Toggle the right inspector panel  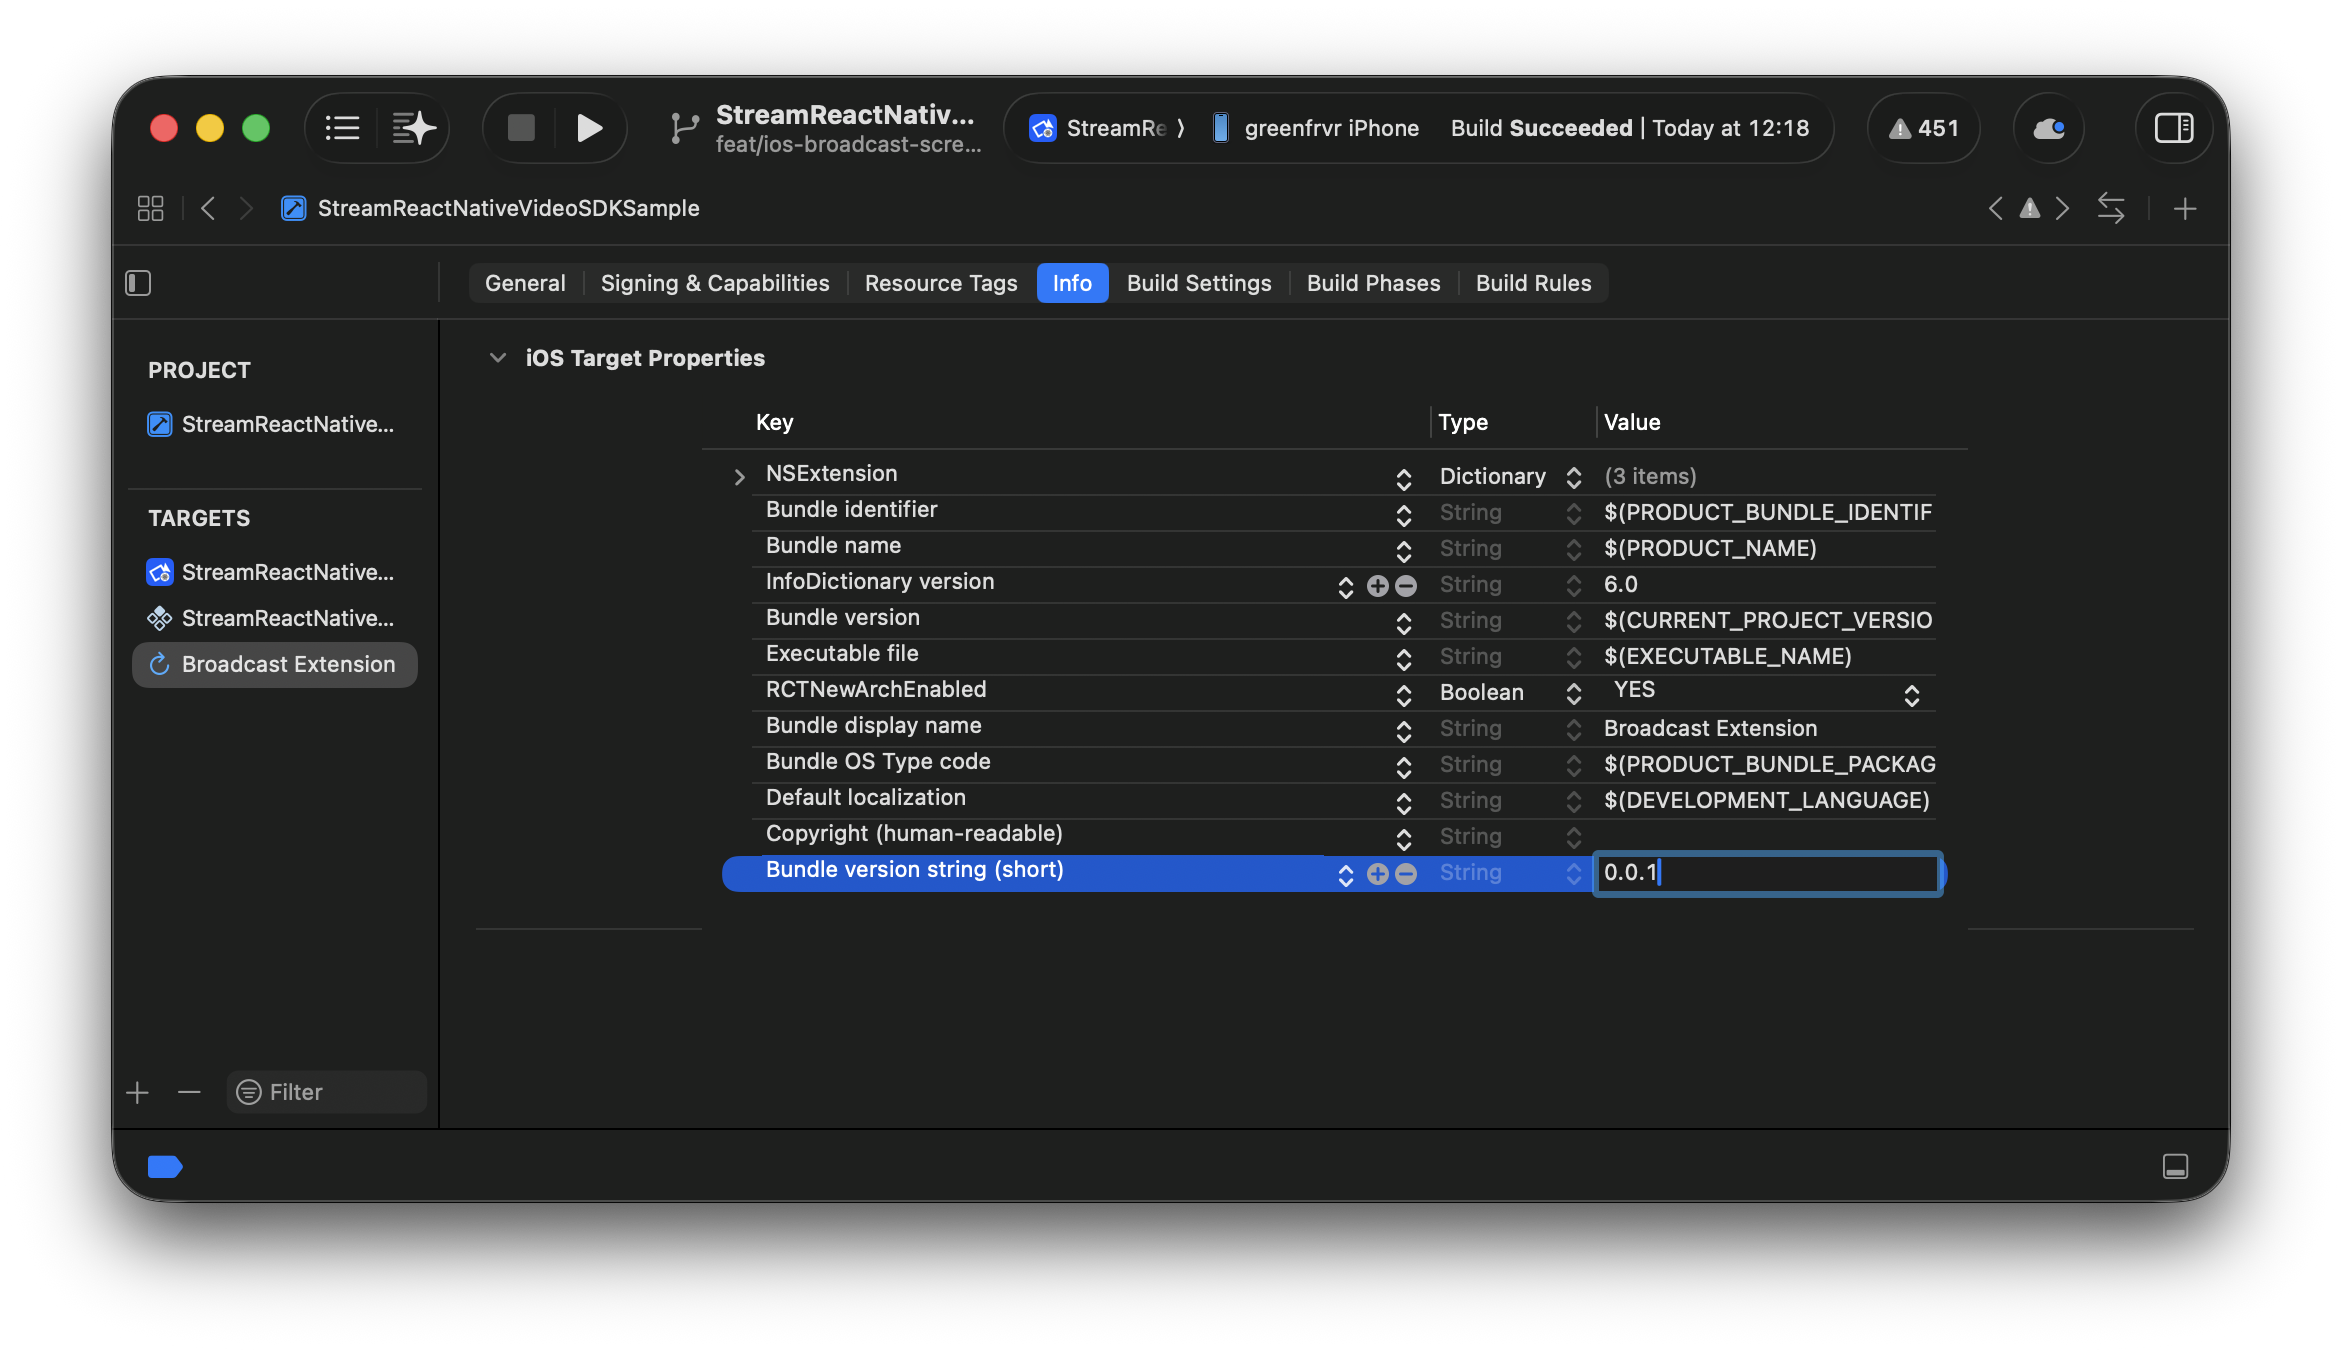2173,128
